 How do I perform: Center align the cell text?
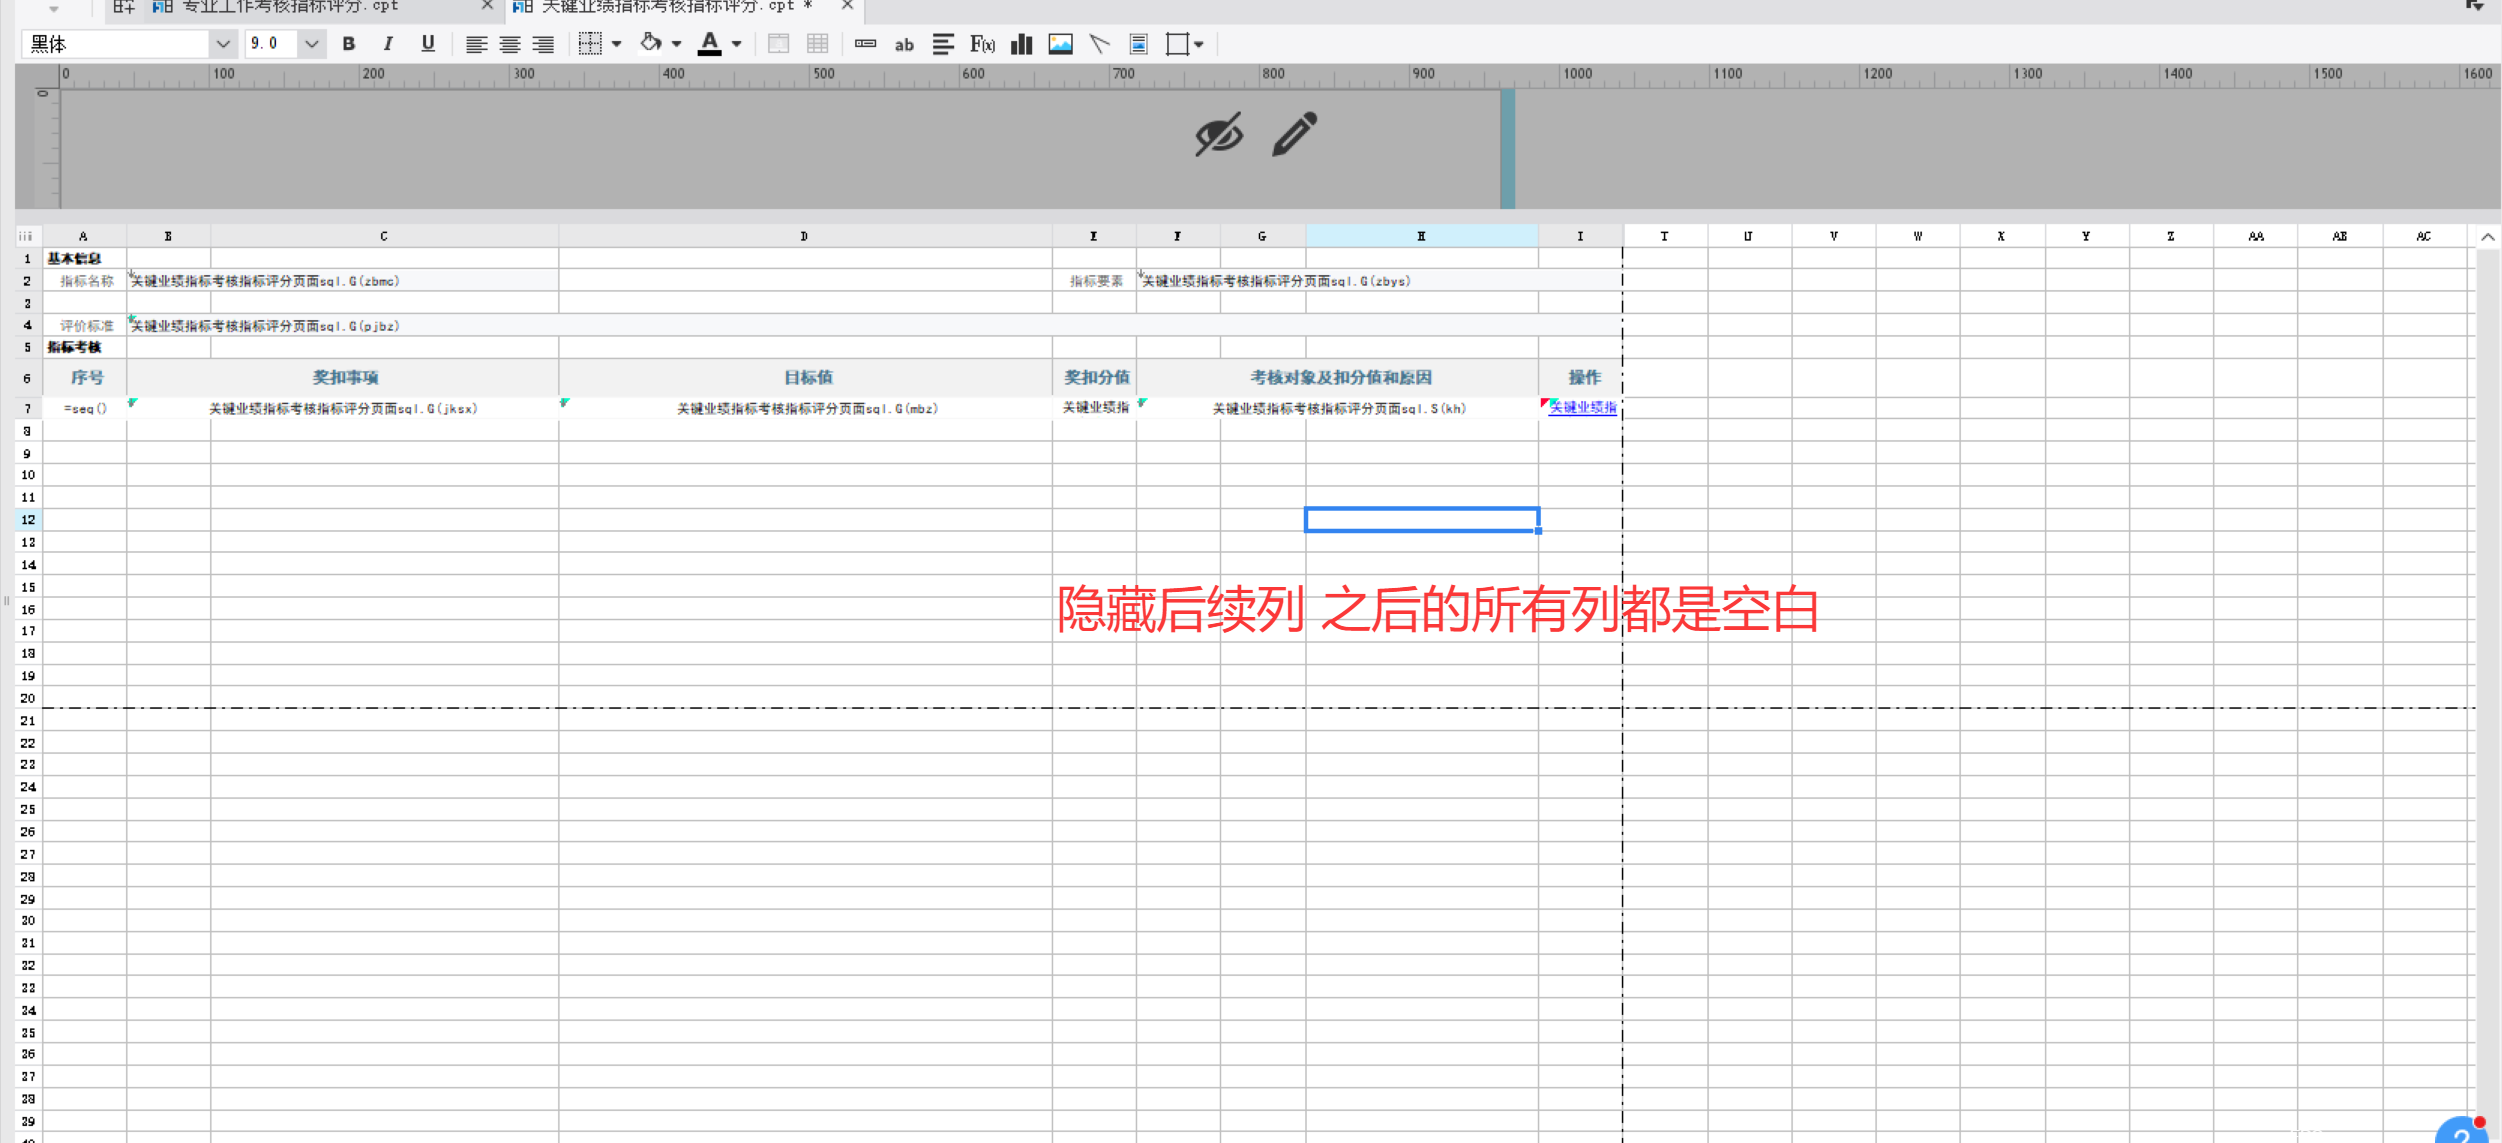tap(510, 44)
